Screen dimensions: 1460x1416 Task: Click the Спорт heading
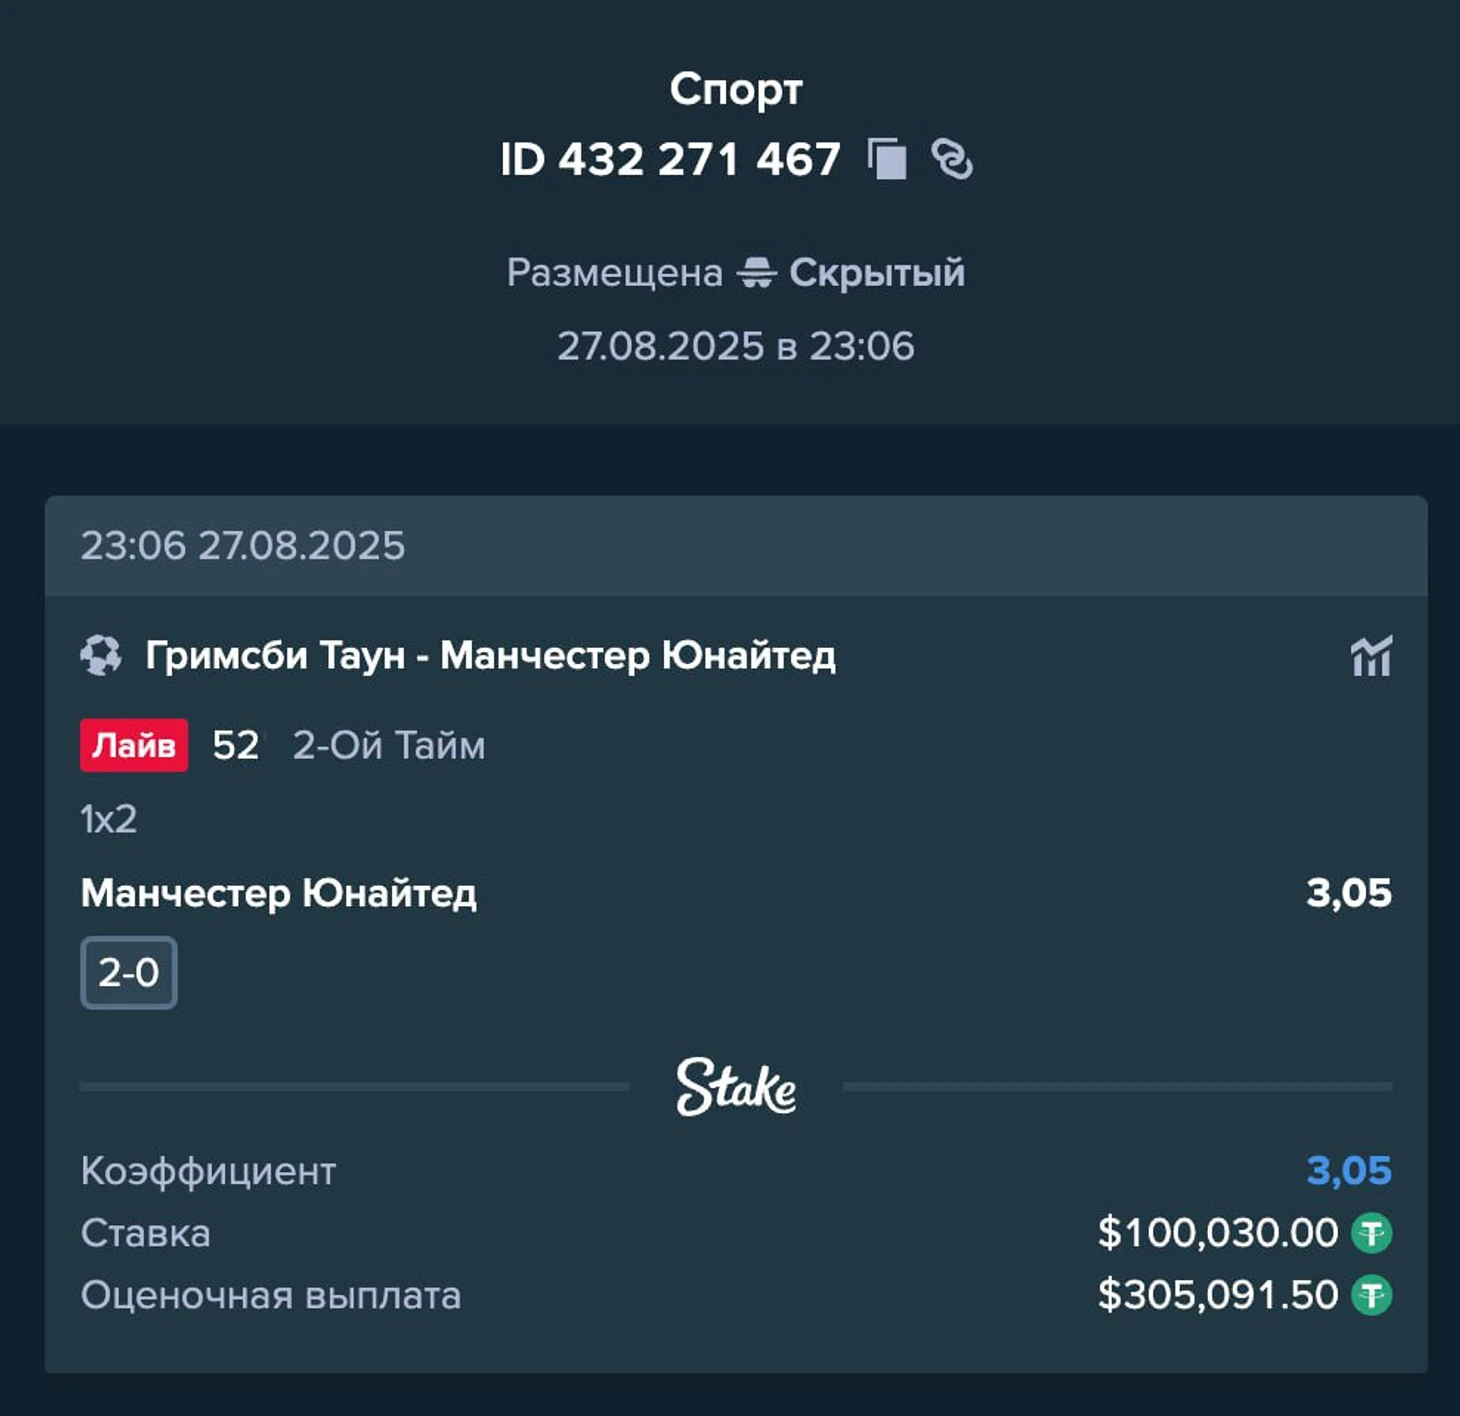pos(736,89)
